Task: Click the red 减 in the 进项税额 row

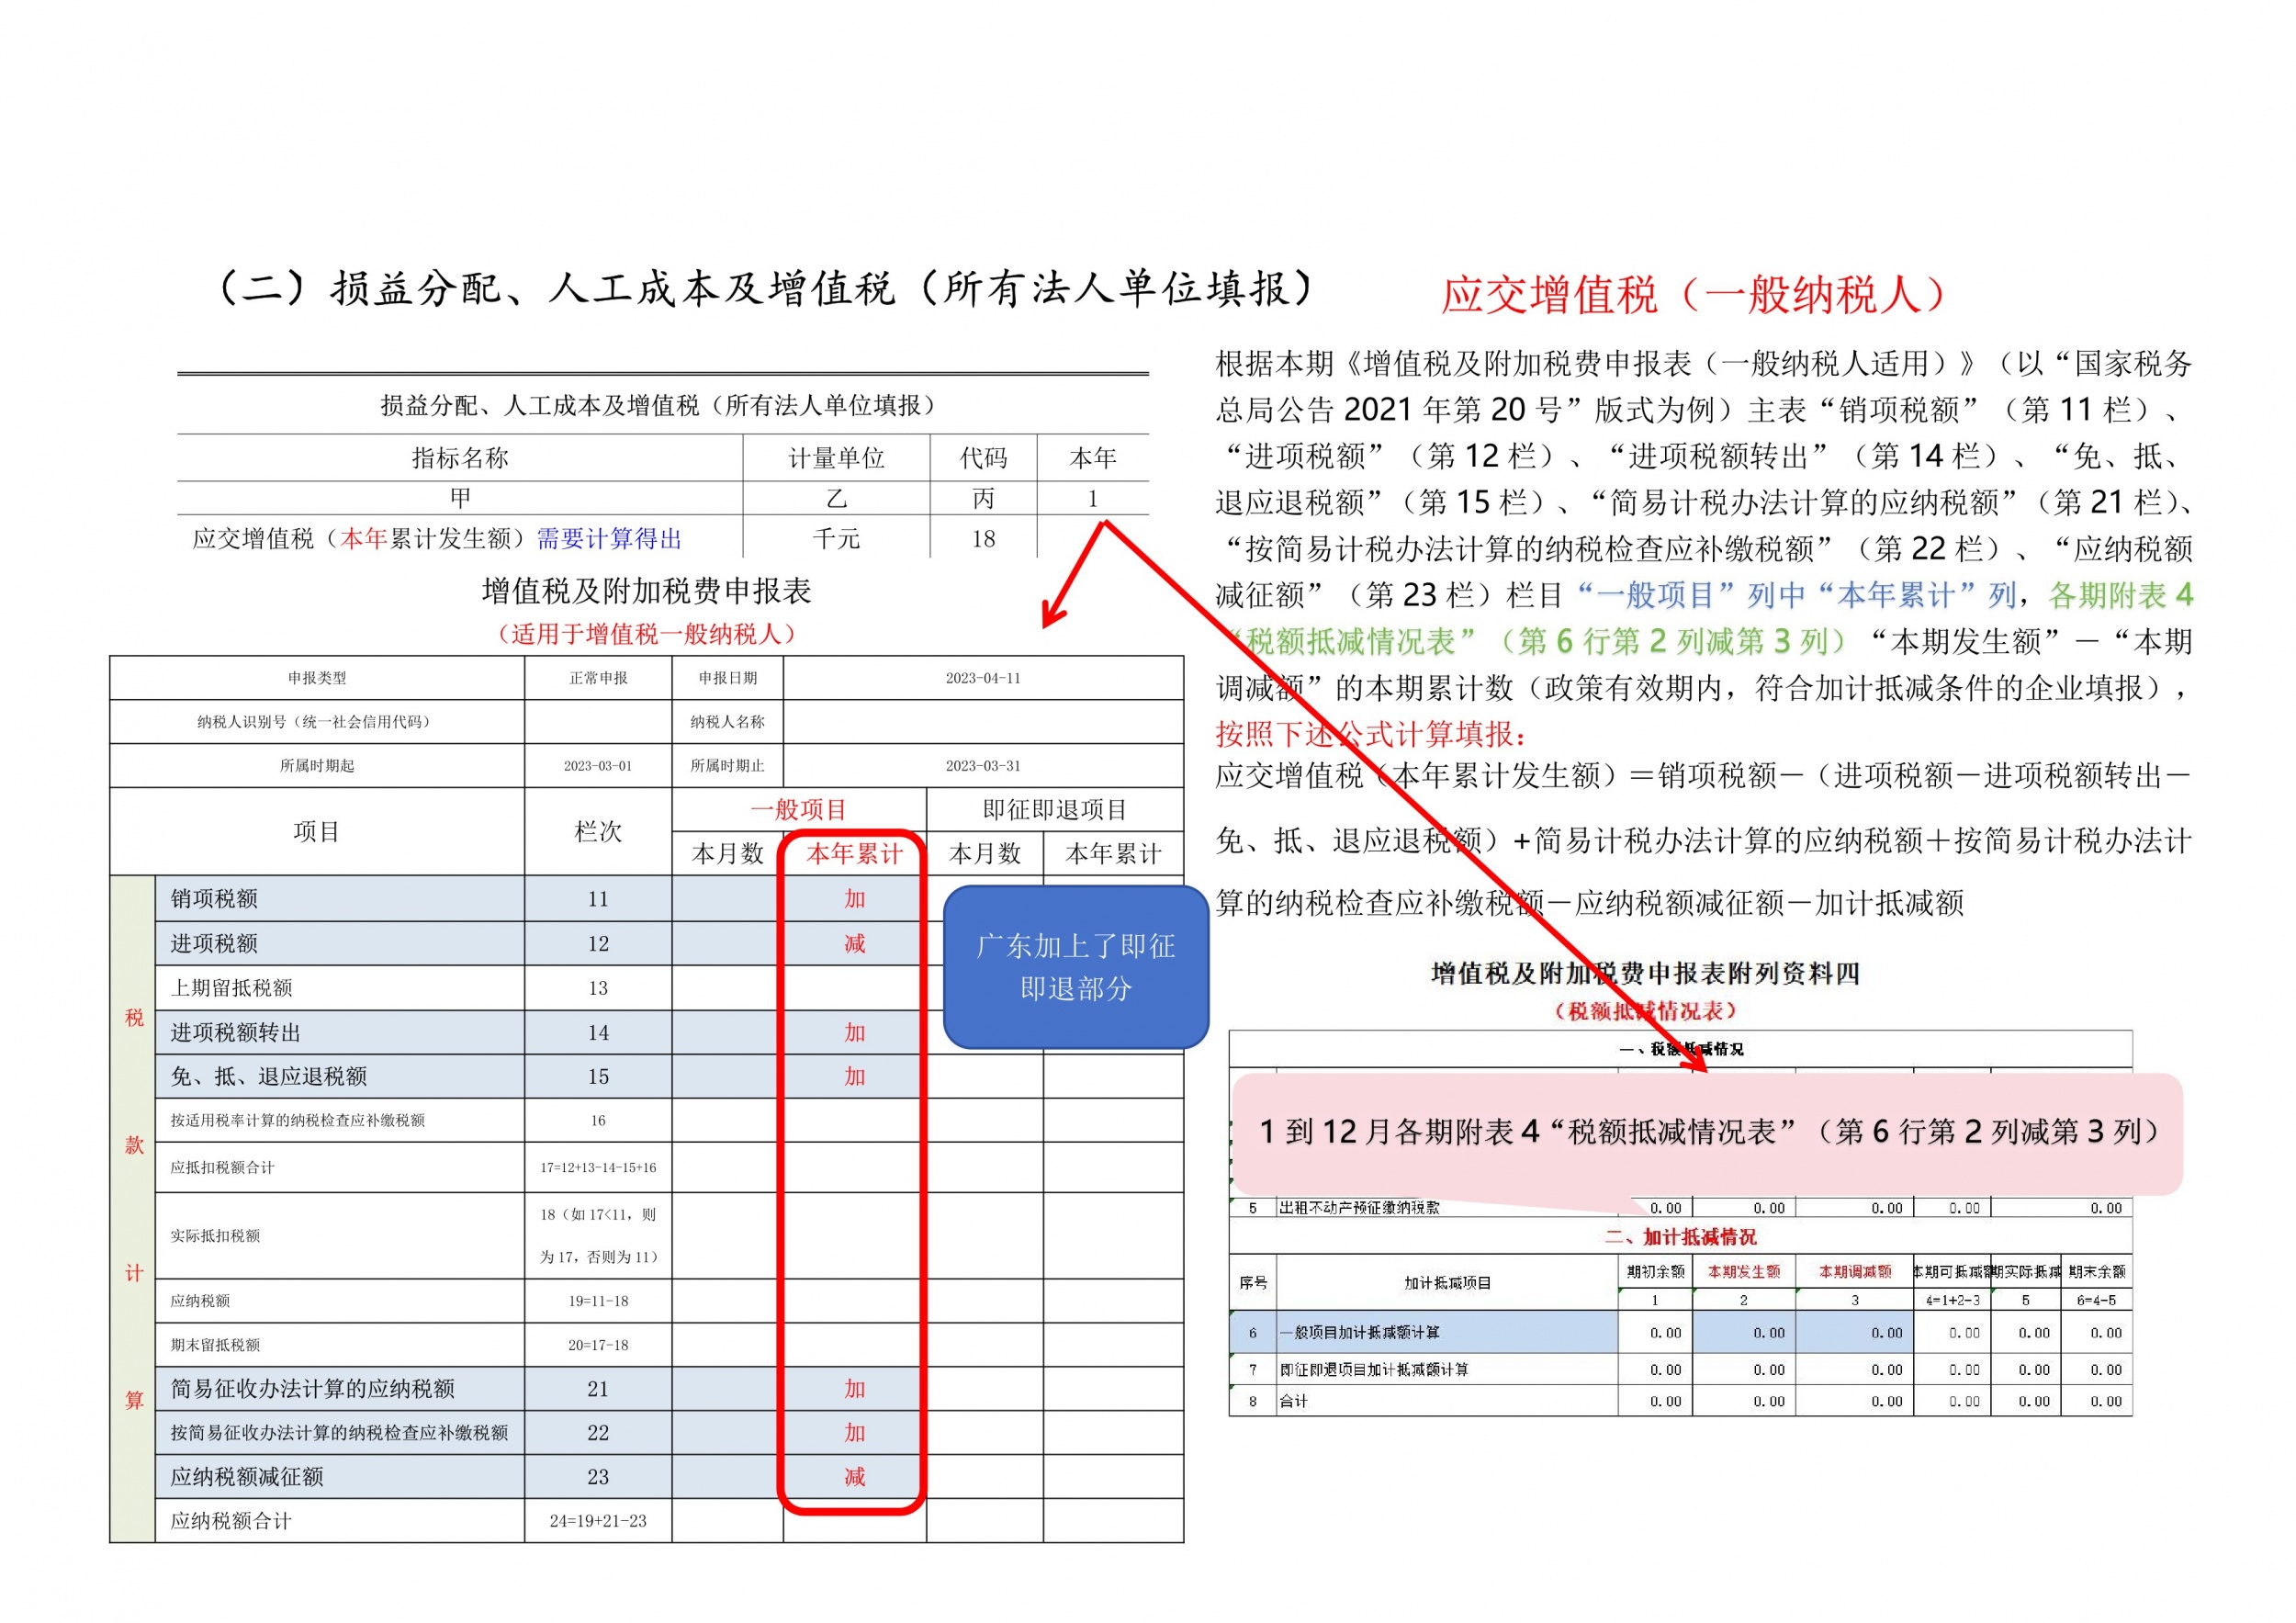Action: pos(854,943)
